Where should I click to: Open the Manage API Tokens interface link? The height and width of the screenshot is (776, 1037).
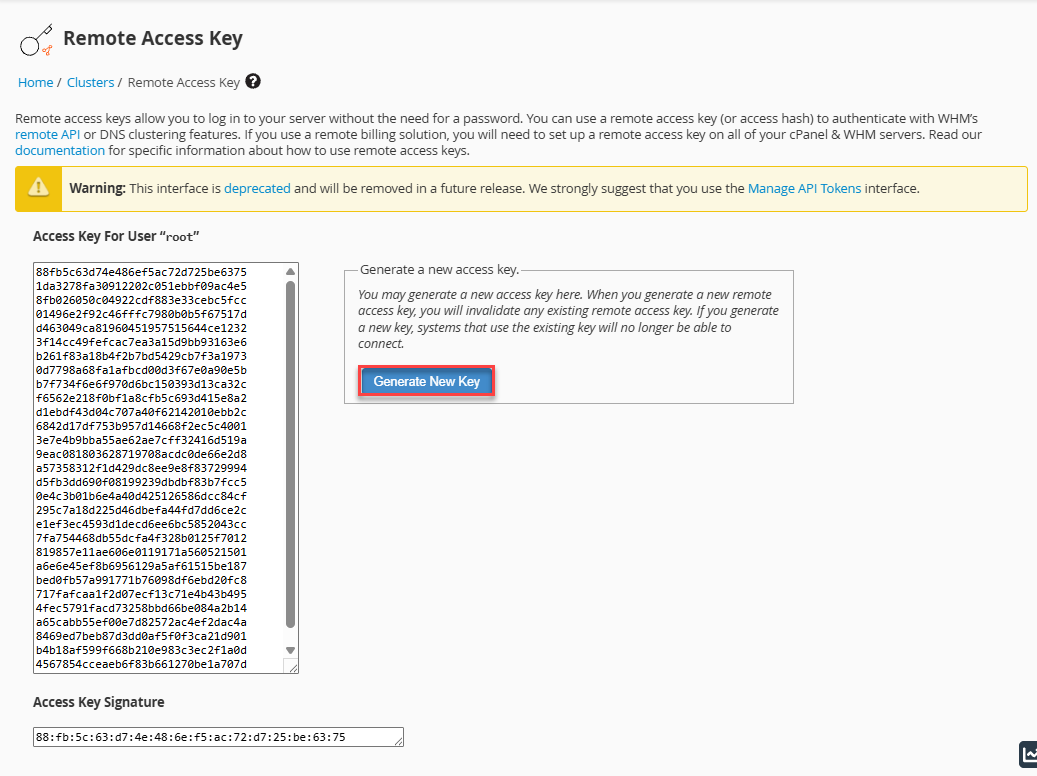click(x=803, y=188)
